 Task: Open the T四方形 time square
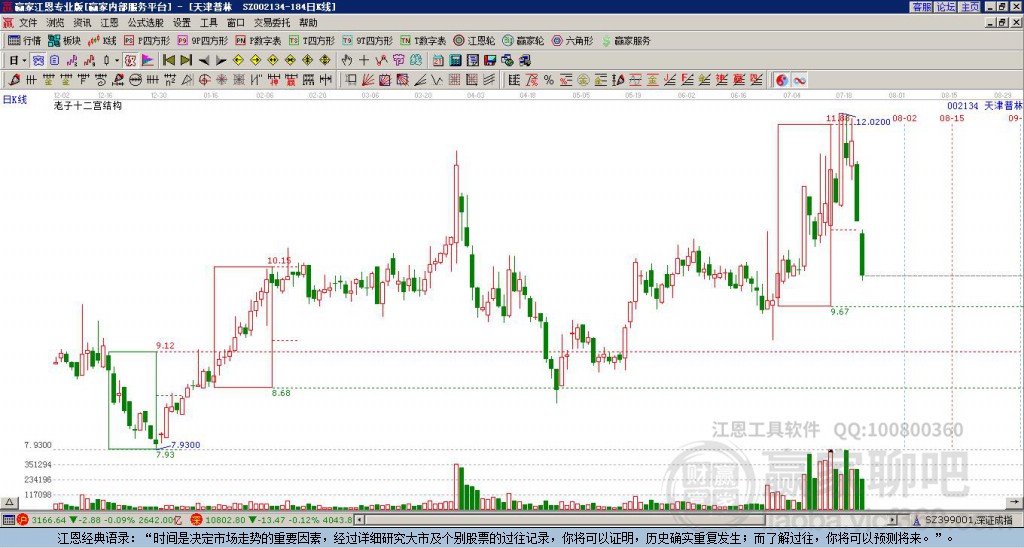pos(312,40)
